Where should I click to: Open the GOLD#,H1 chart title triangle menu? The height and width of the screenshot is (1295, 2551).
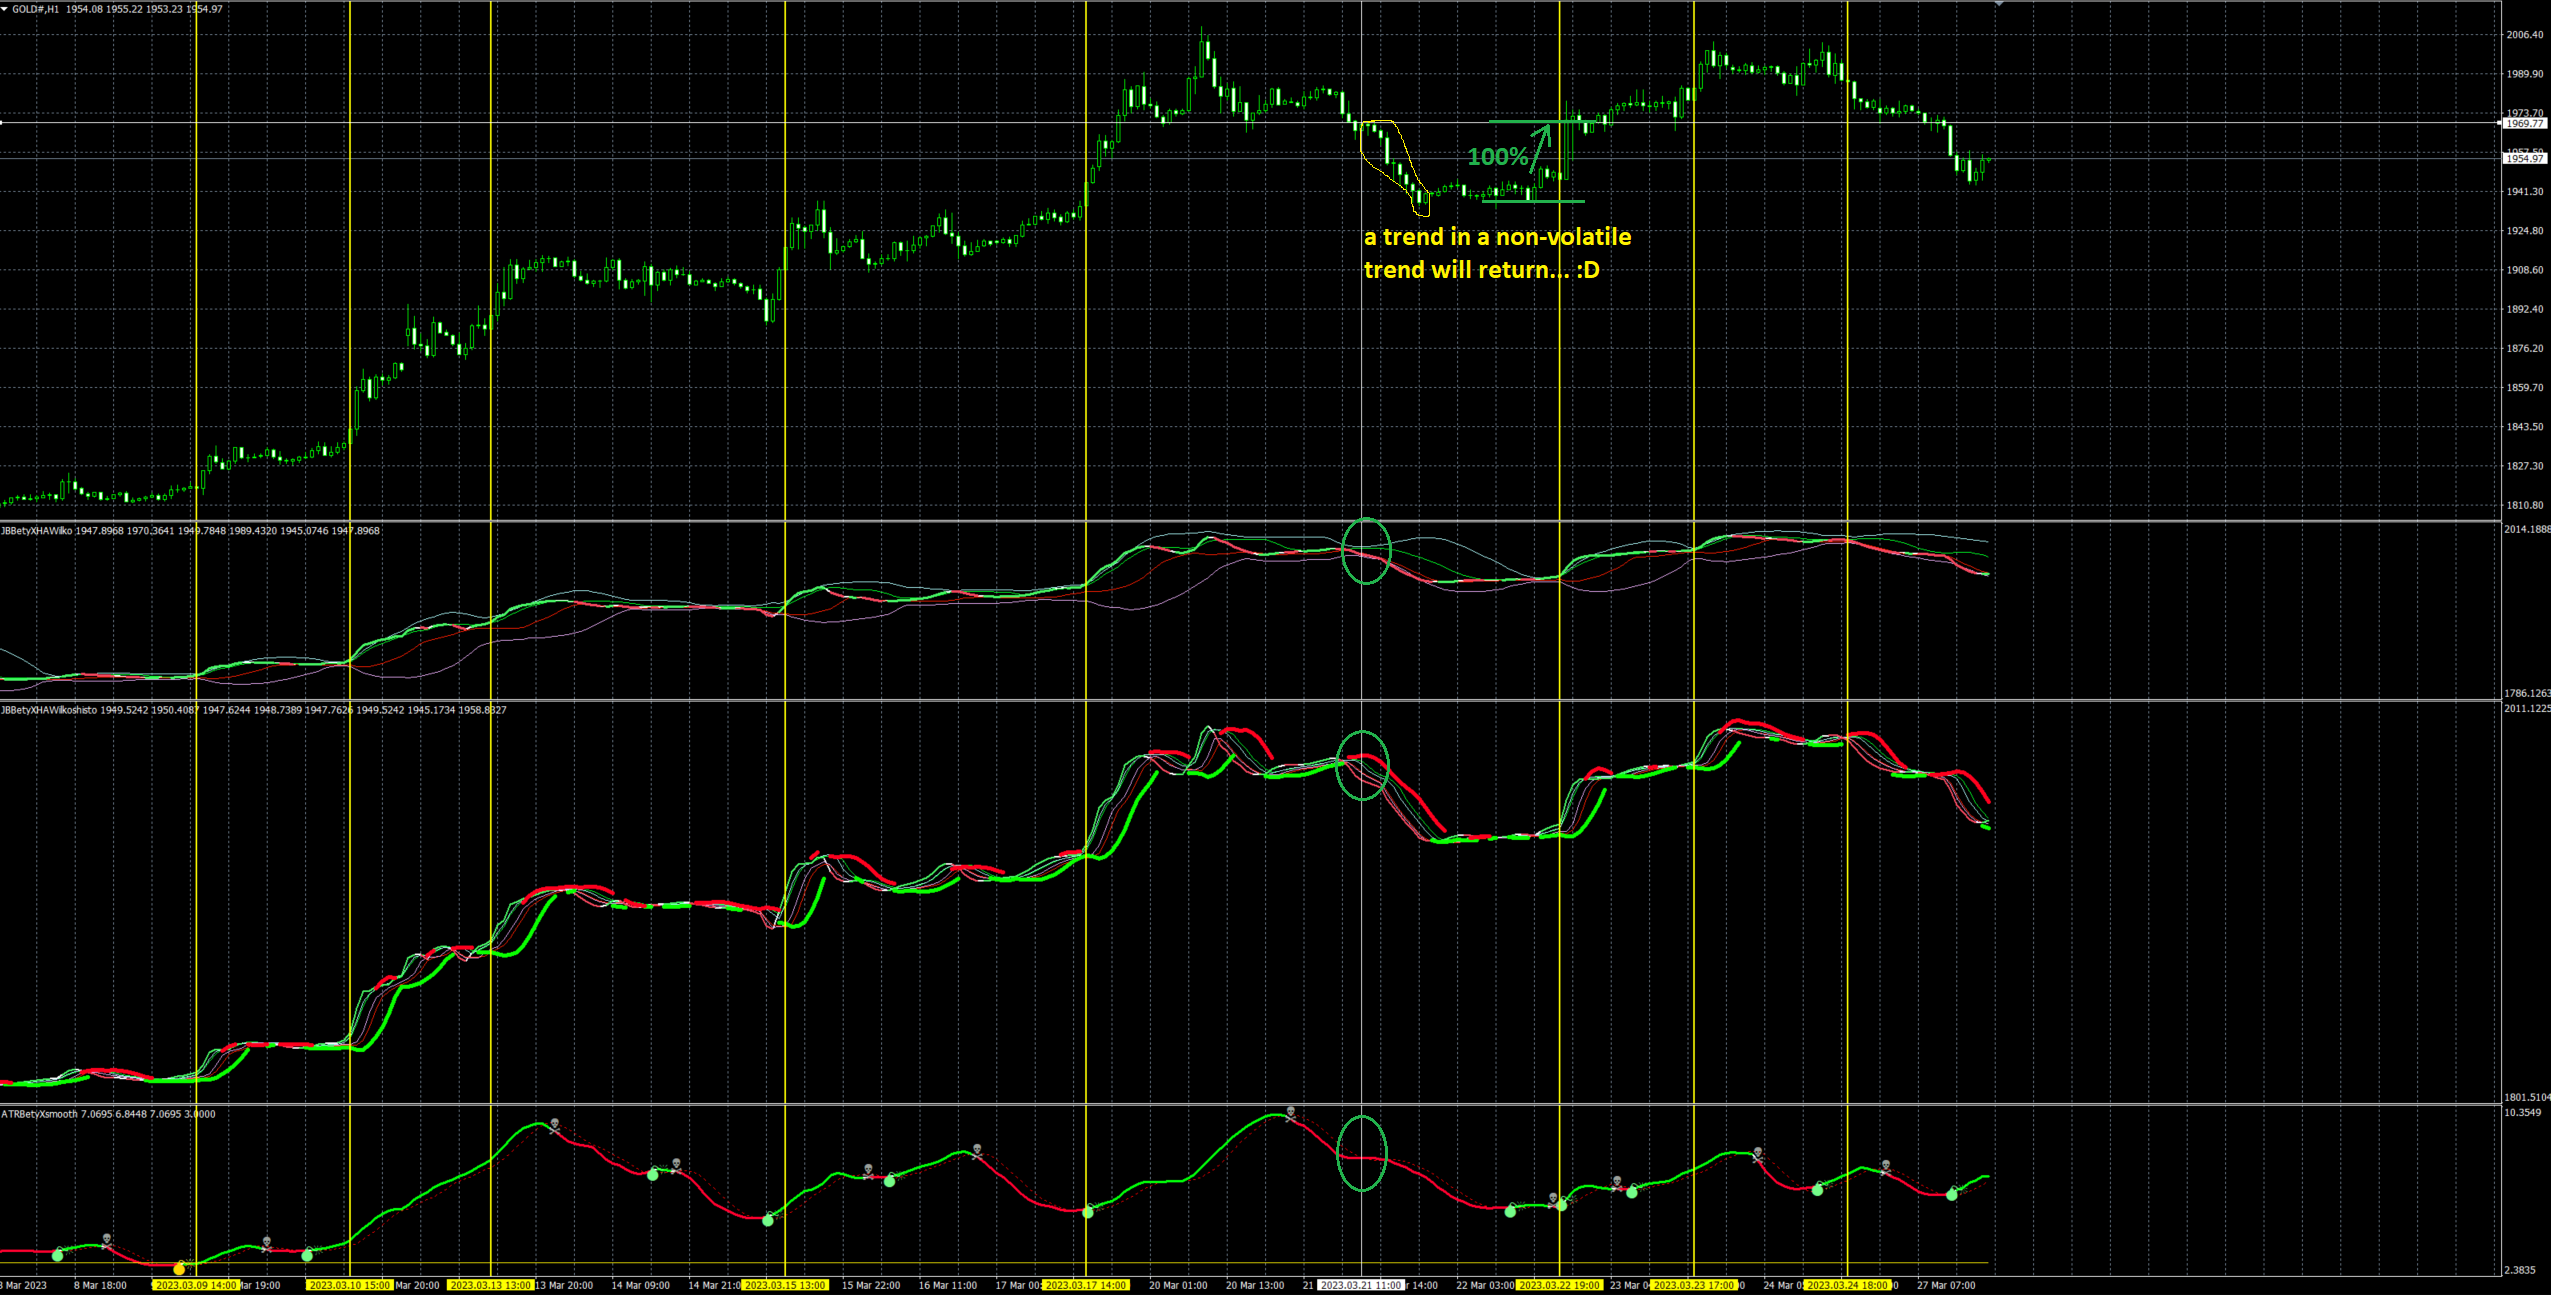(x=5, y=9)
